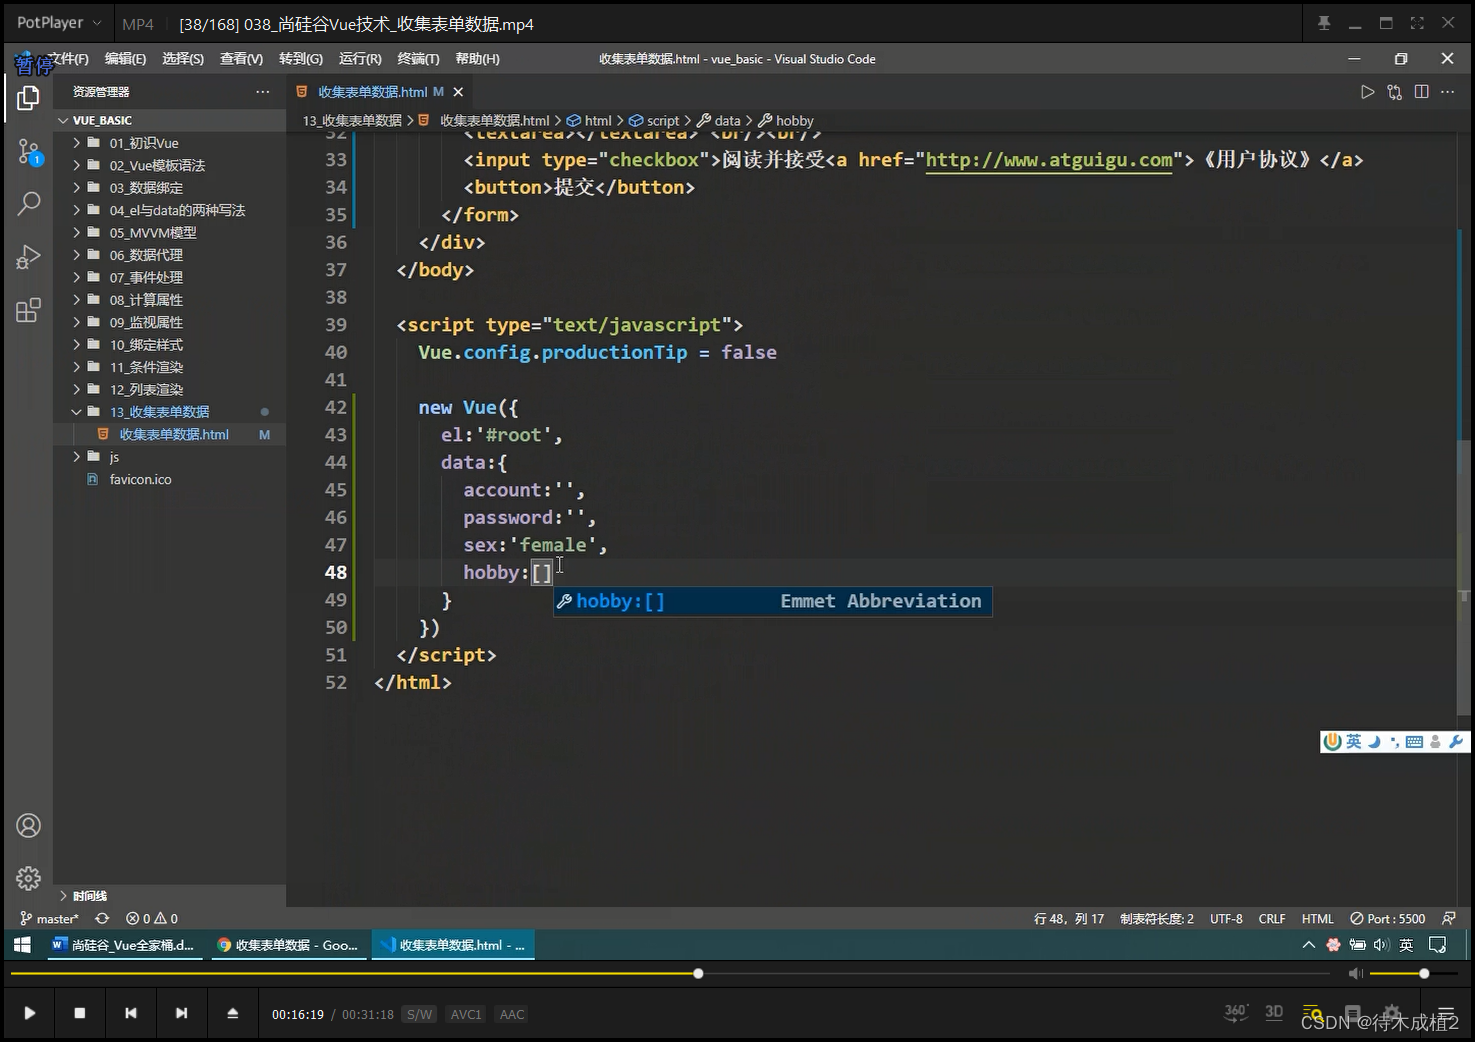Click errors and warnings status indicator

coord(152,918)
